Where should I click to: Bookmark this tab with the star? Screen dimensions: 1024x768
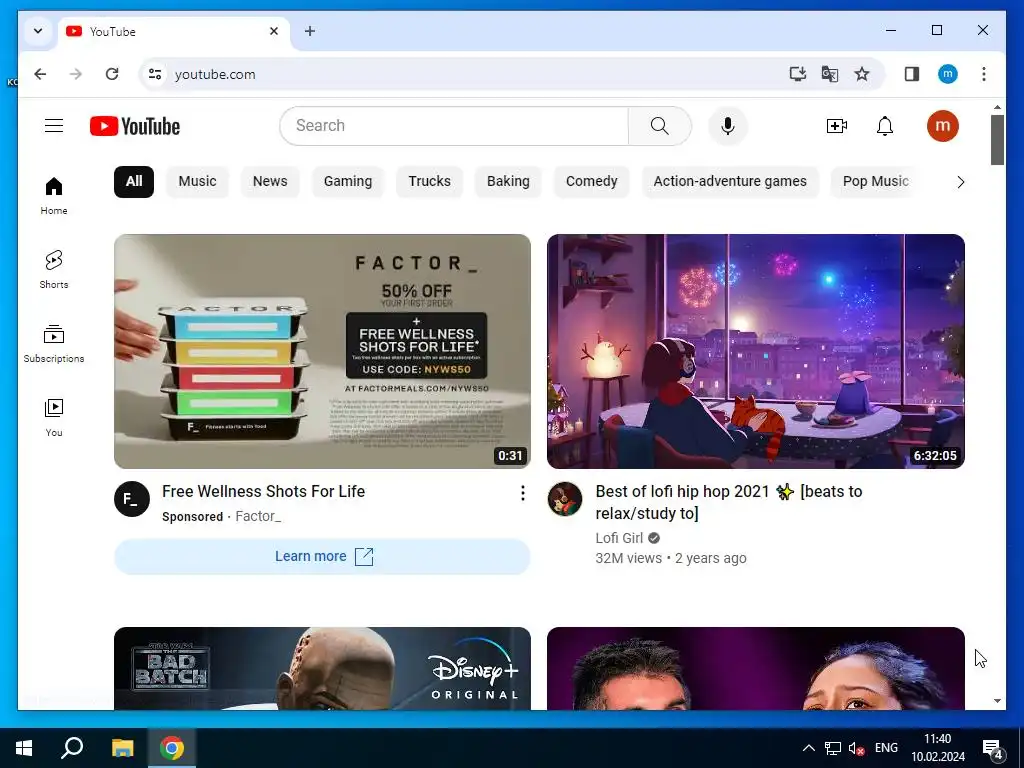[862, 74]
